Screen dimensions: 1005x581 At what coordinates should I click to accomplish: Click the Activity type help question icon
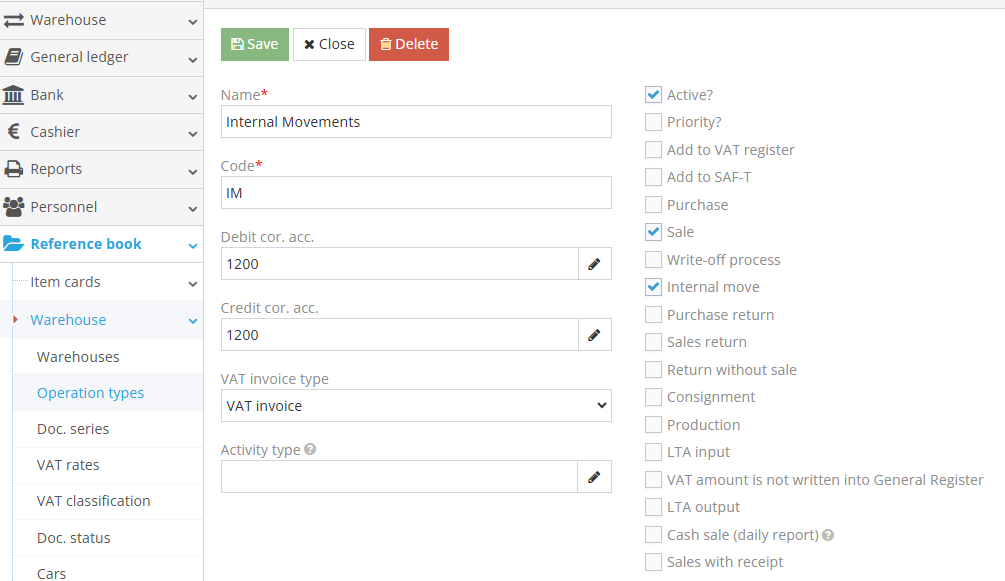(310, 450)
